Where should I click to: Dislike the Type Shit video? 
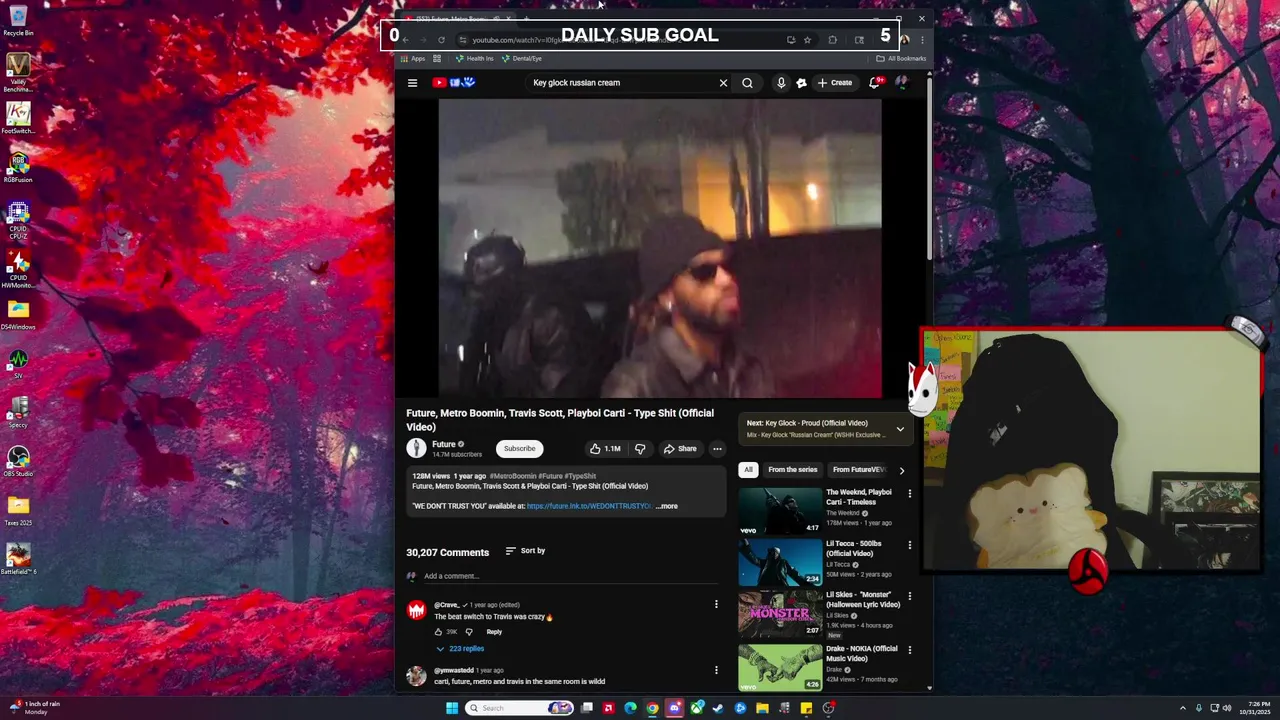click(x=640, y=449)
